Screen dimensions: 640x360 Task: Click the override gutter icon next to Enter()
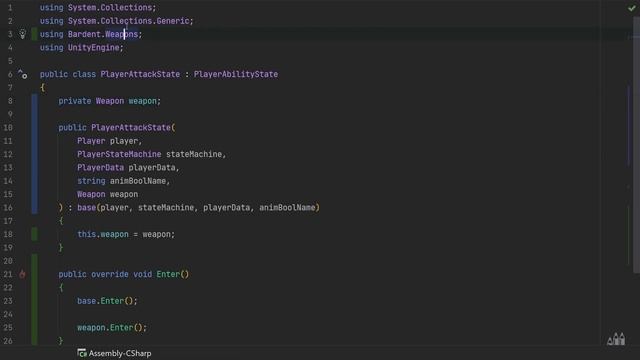point(22,274)
